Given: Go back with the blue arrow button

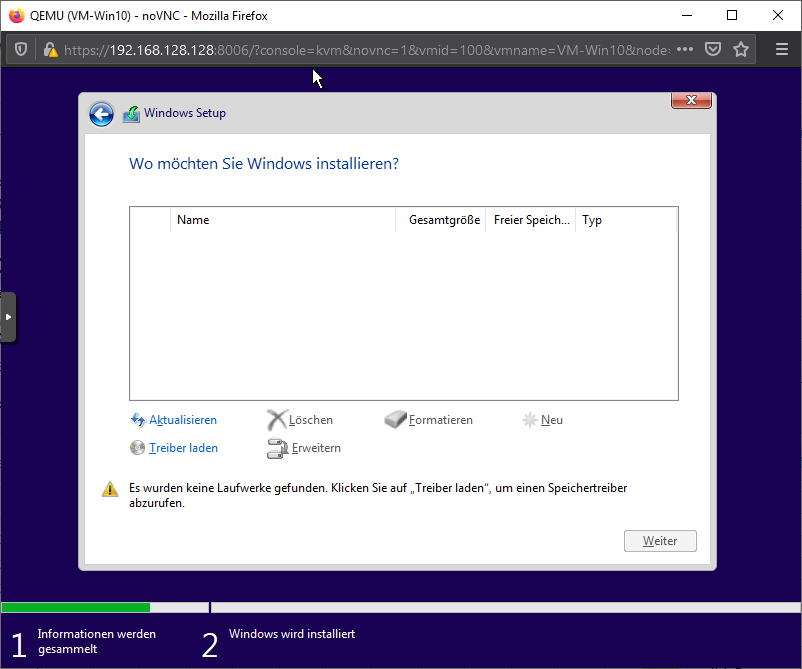Looking at the screenshot, I should pyautogui.click(x=101, y=114).
